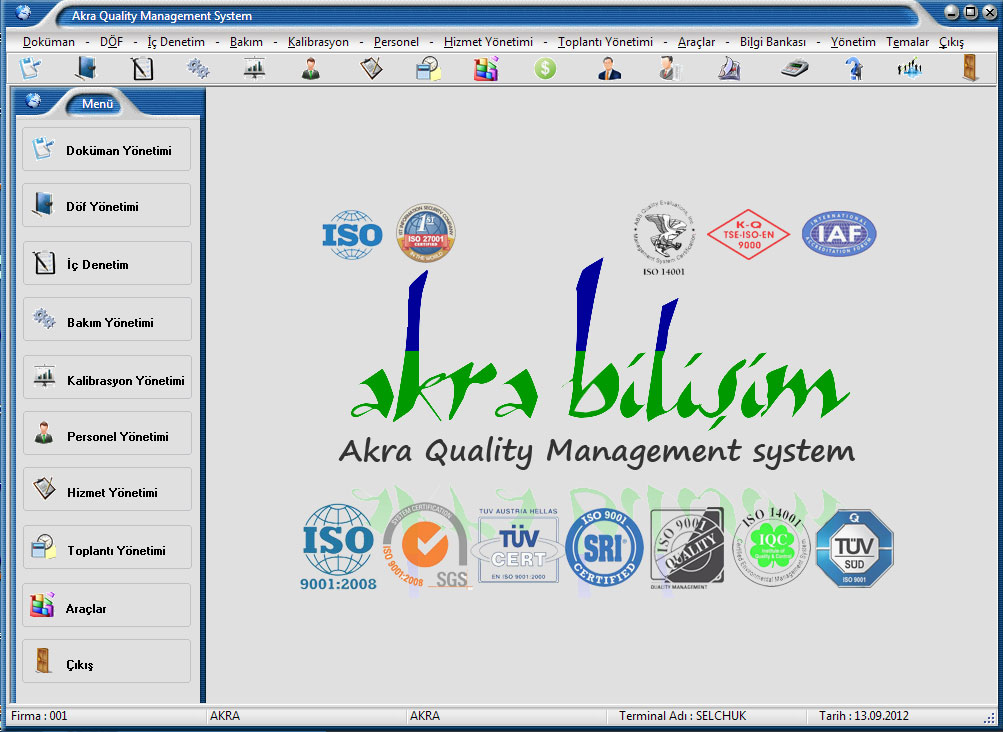Click the blue book toolbar icon
The width and height of the screenshot is (1003, 732).
85,68
